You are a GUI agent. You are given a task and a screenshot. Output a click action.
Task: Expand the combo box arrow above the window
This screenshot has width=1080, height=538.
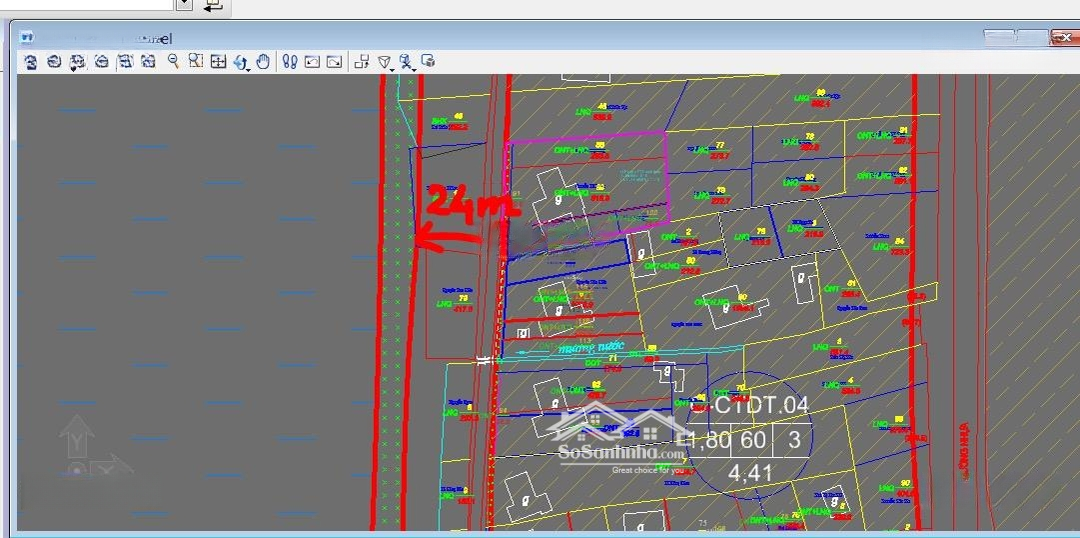click(x=184, y=5)
